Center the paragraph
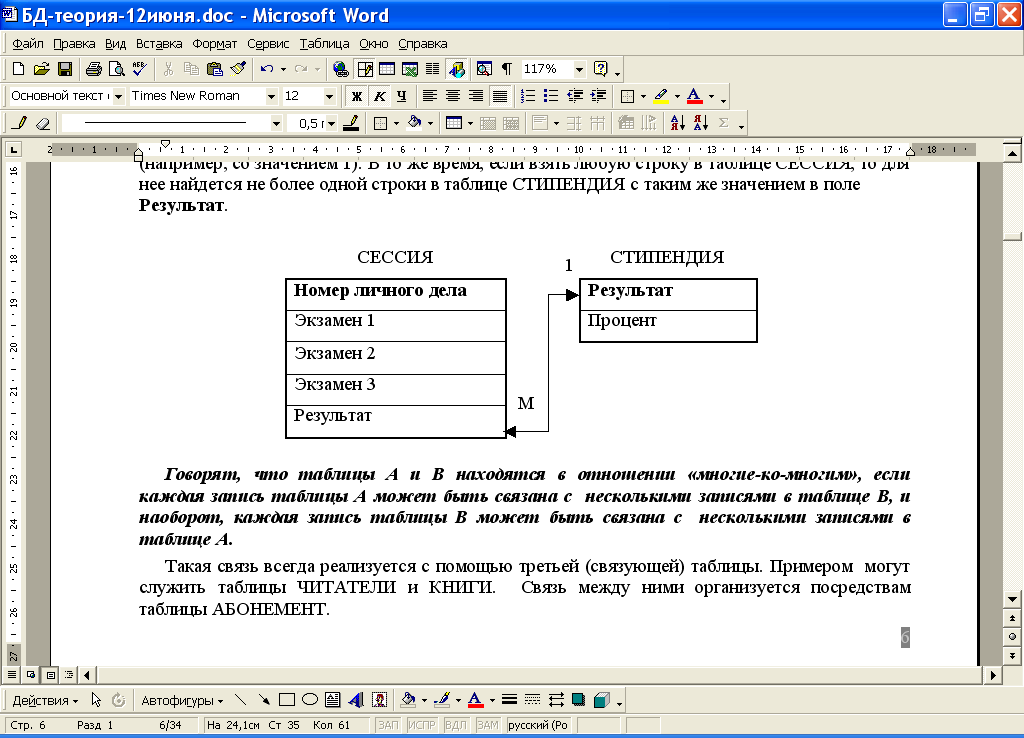Screen dimensions: 1024x738 453,96
